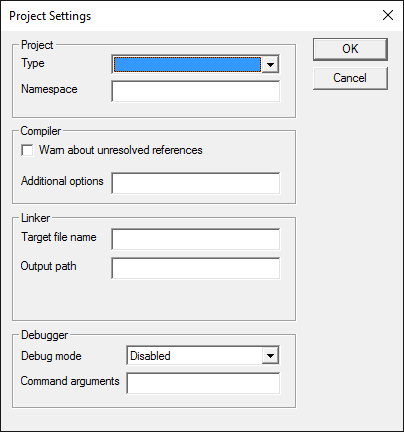Screen dimensions: 404x432
Task: Open the project Type dropdown arrow
Action: (x=270, y=64)
